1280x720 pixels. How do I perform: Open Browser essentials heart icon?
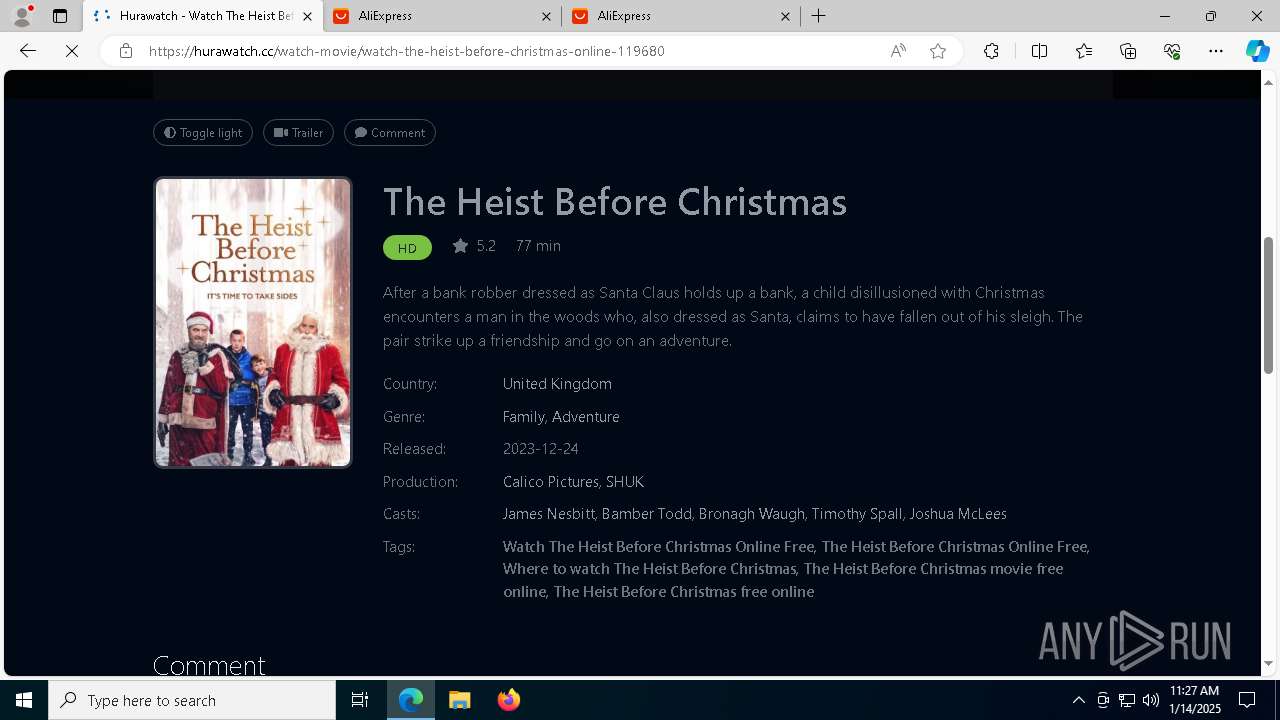pyautogui.click(x=1172, y=51)
